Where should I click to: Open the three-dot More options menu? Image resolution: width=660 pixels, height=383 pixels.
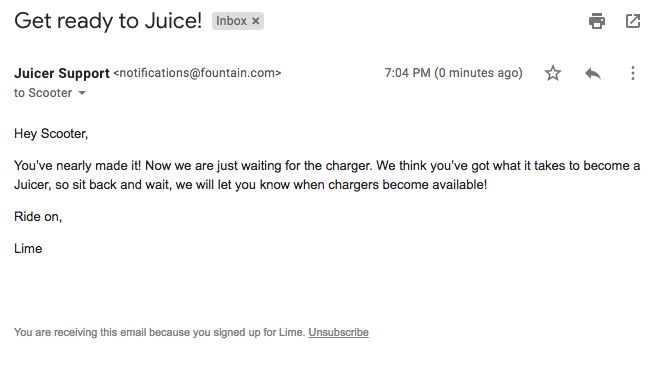633,73
